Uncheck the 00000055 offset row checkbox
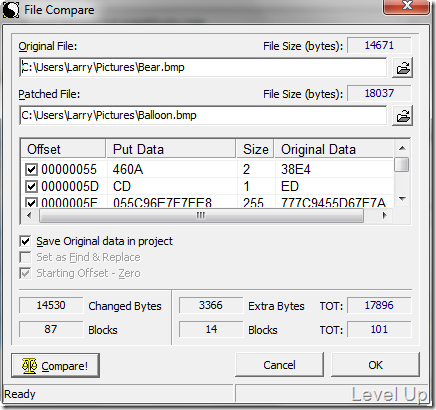 click(x=31, y=169)
